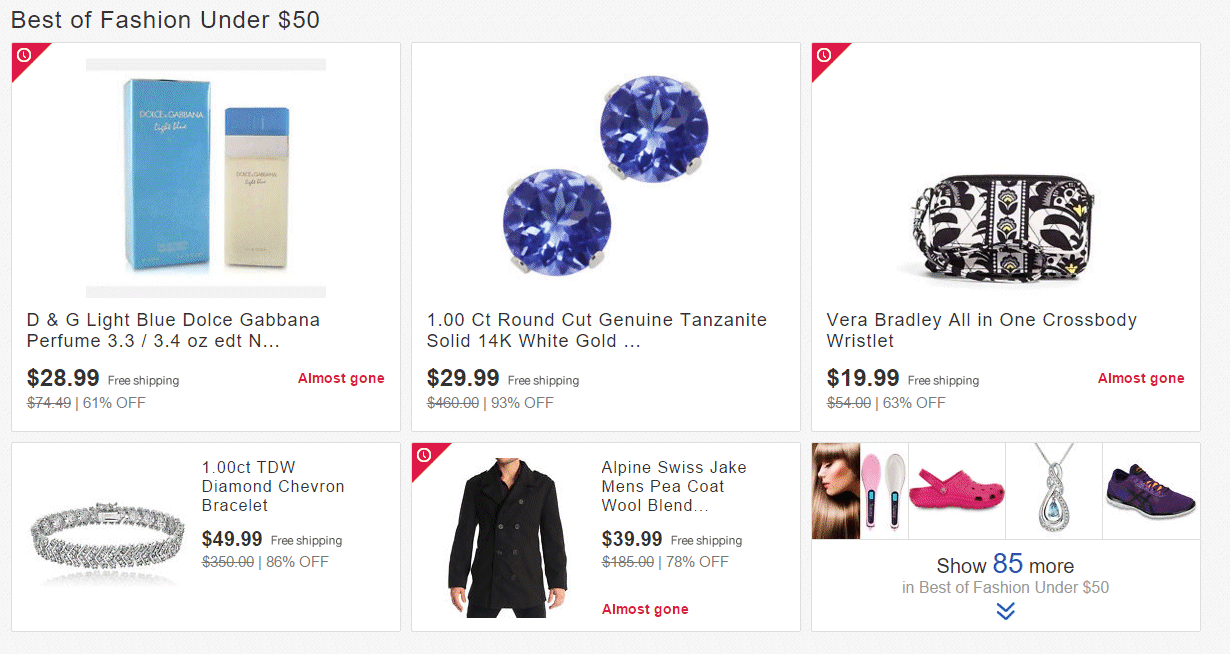Open 1.00 Ct Round Cut Tanzanite title link
This screenshot has height=654, width=1230.
(596, 330)
